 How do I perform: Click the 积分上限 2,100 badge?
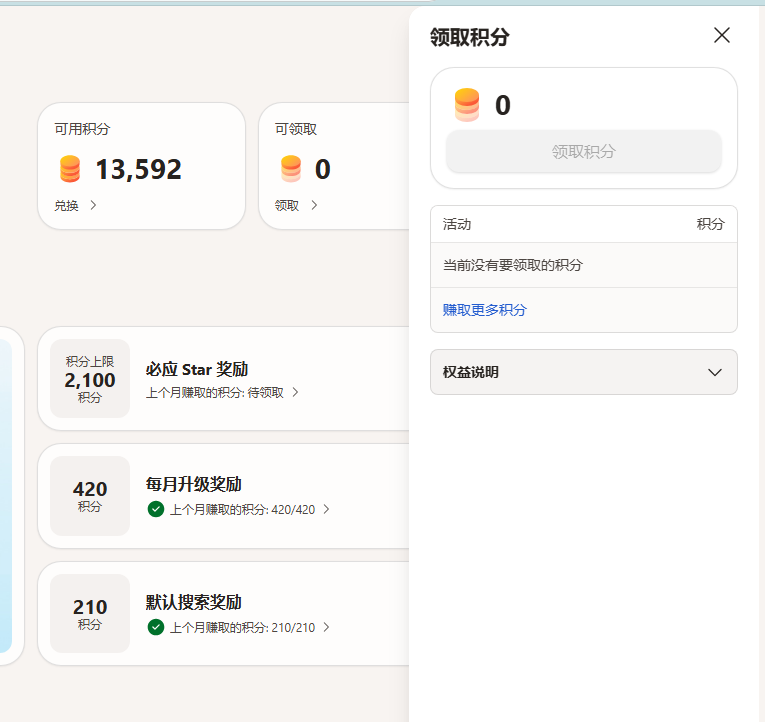[90, 379]
